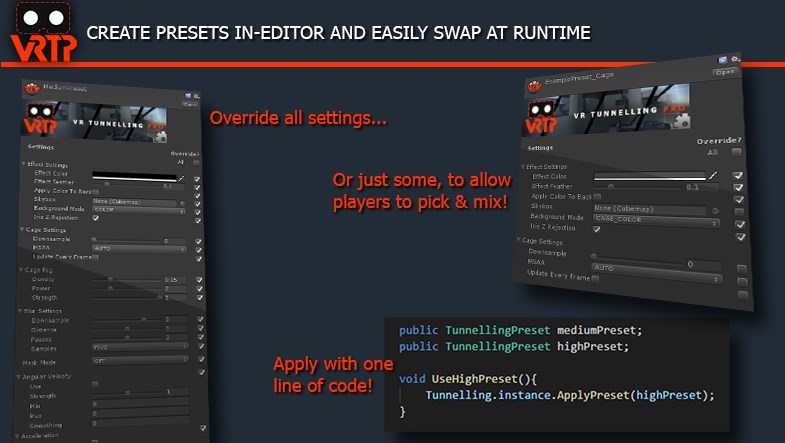
Task: Collapse the Angular Velocity section
Action: point(19,376)
